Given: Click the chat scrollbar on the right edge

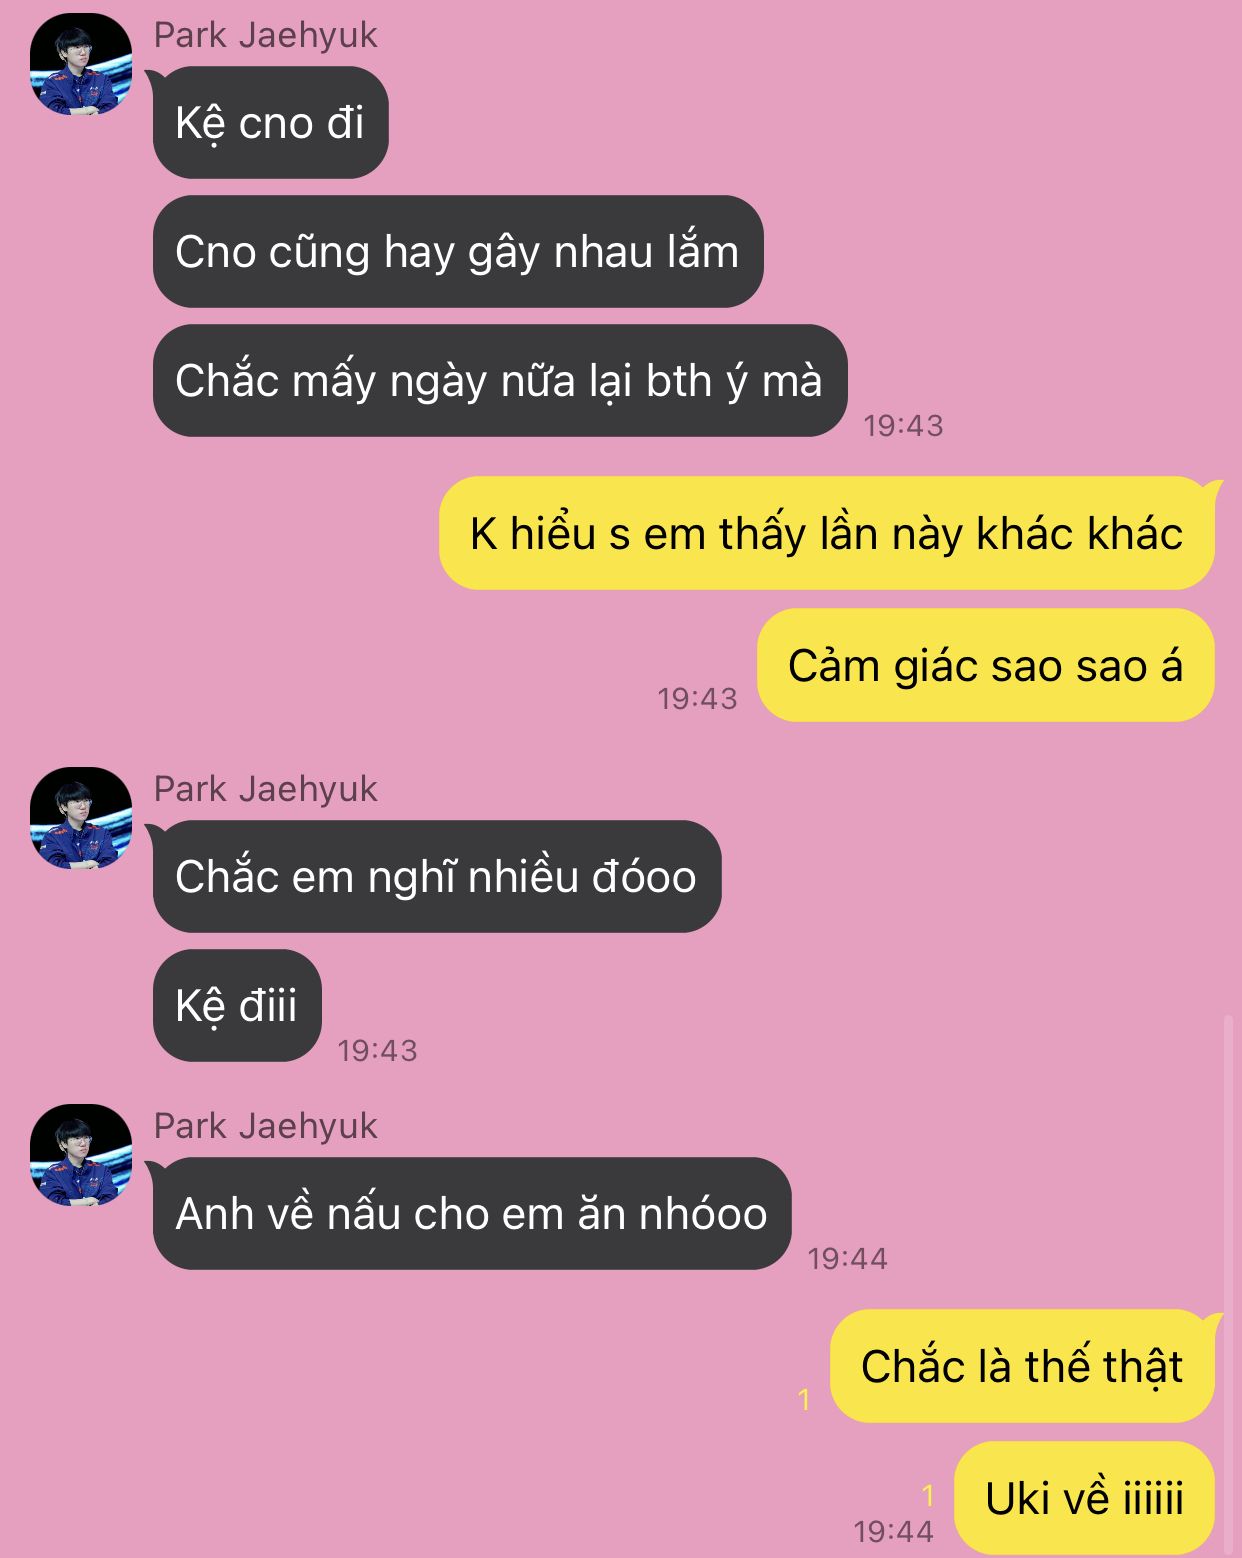Looking at the screenshot, I should (x=1228, y=1285).
